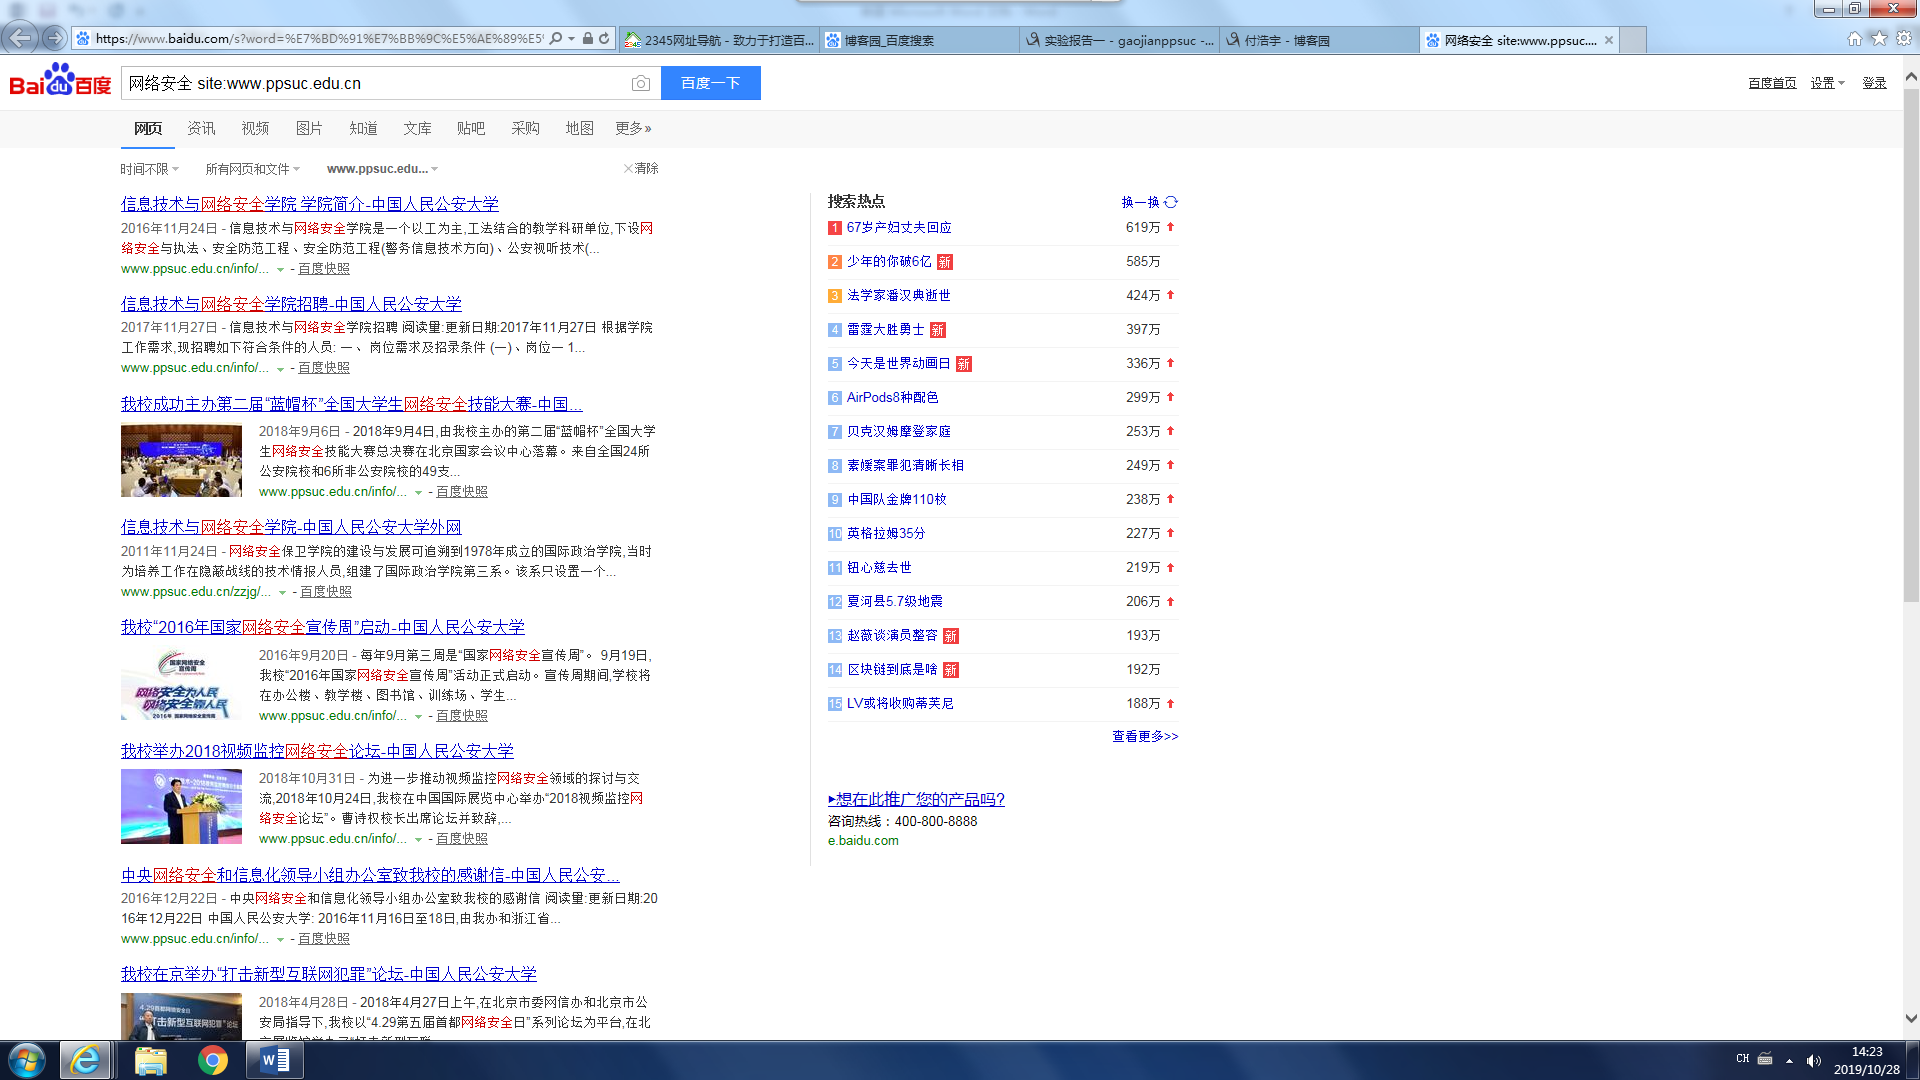Open the 设置 settings dropdown

pyautogui.click(x=1827, y=83)
